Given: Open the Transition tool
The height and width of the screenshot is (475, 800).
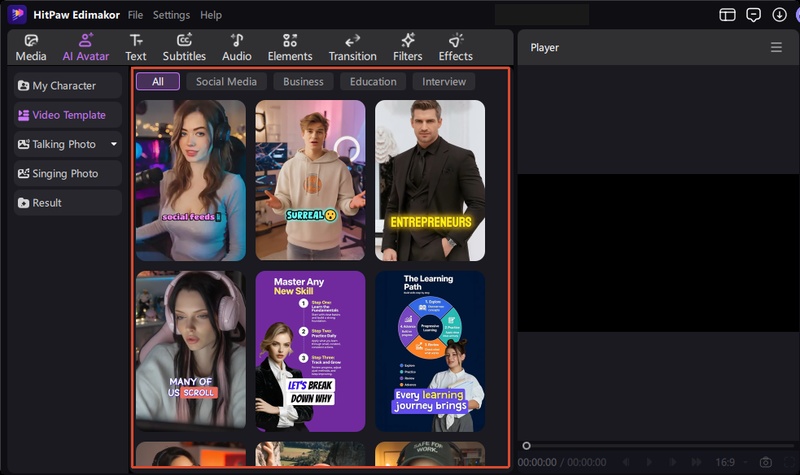Looking at the screenshot, I should coord(353,47).
